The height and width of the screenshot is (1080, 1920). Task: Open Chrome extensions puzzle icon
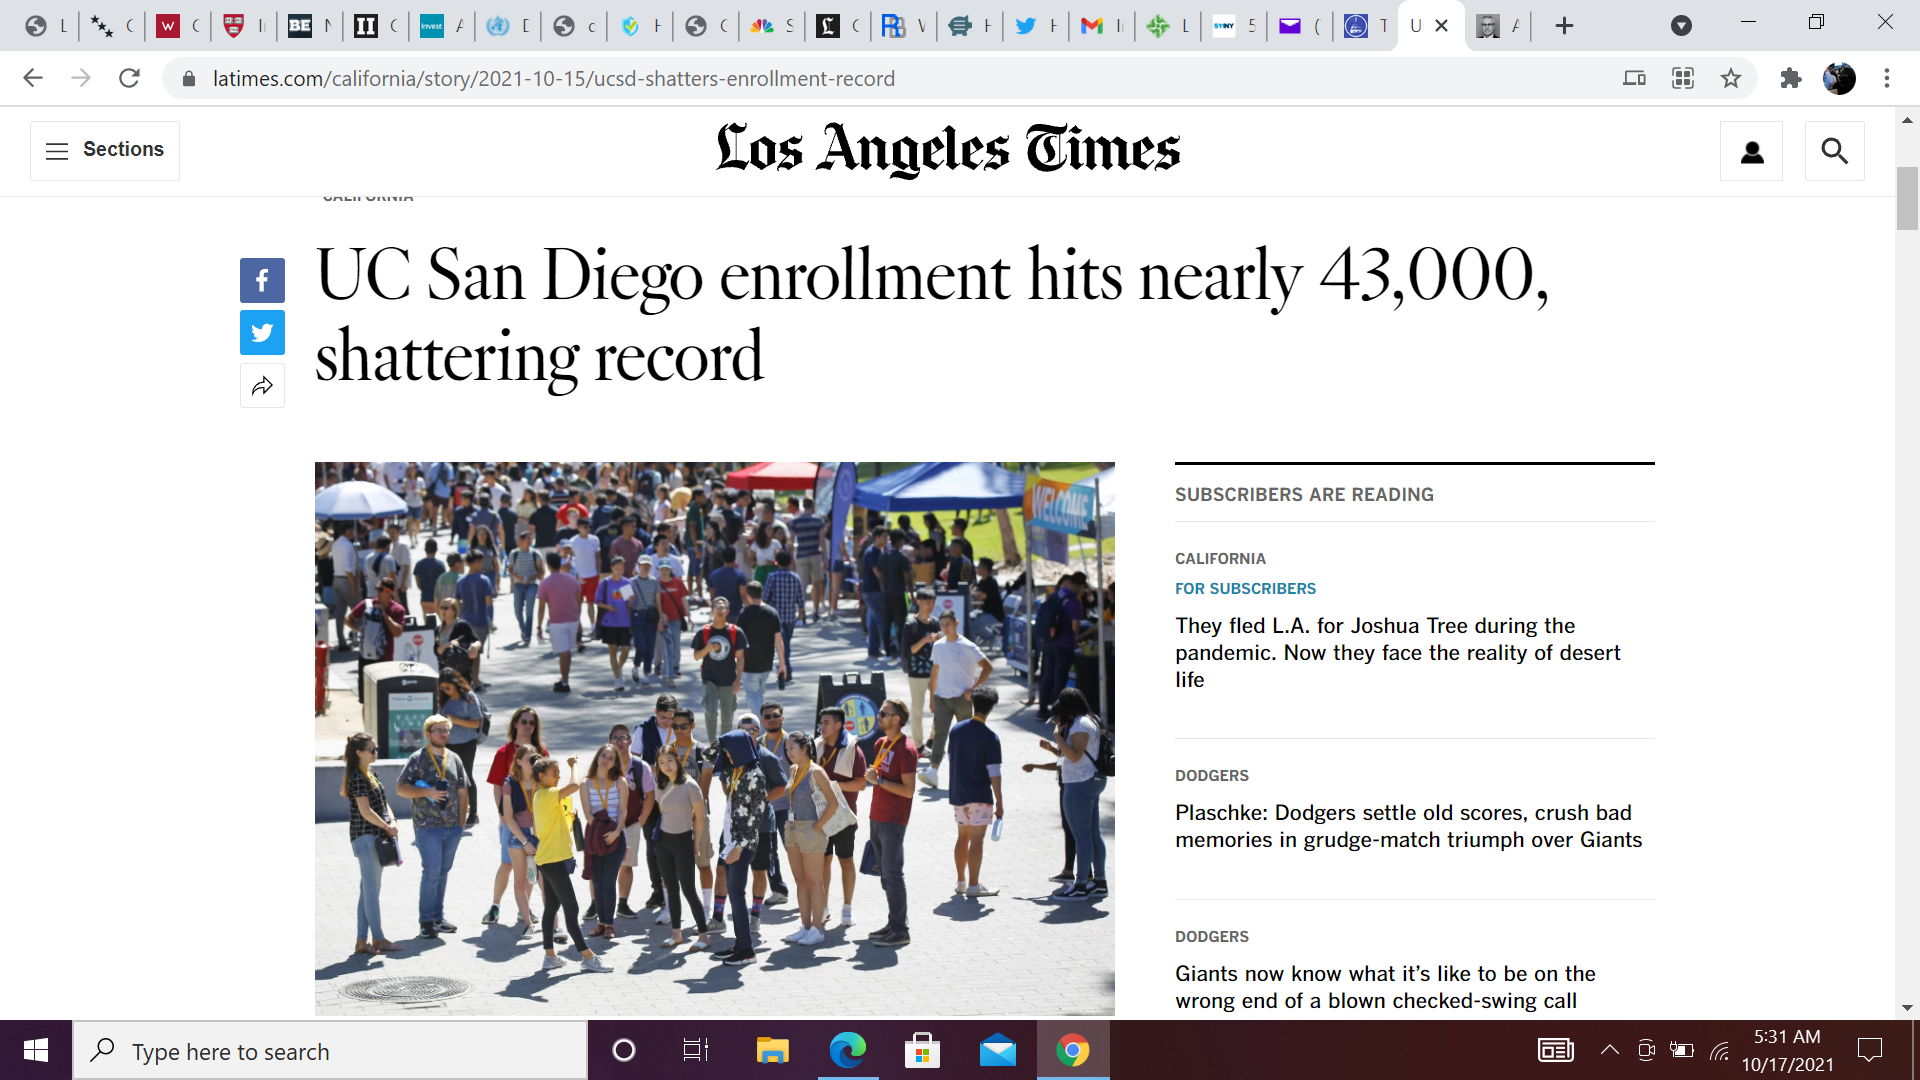[1790, 78]
